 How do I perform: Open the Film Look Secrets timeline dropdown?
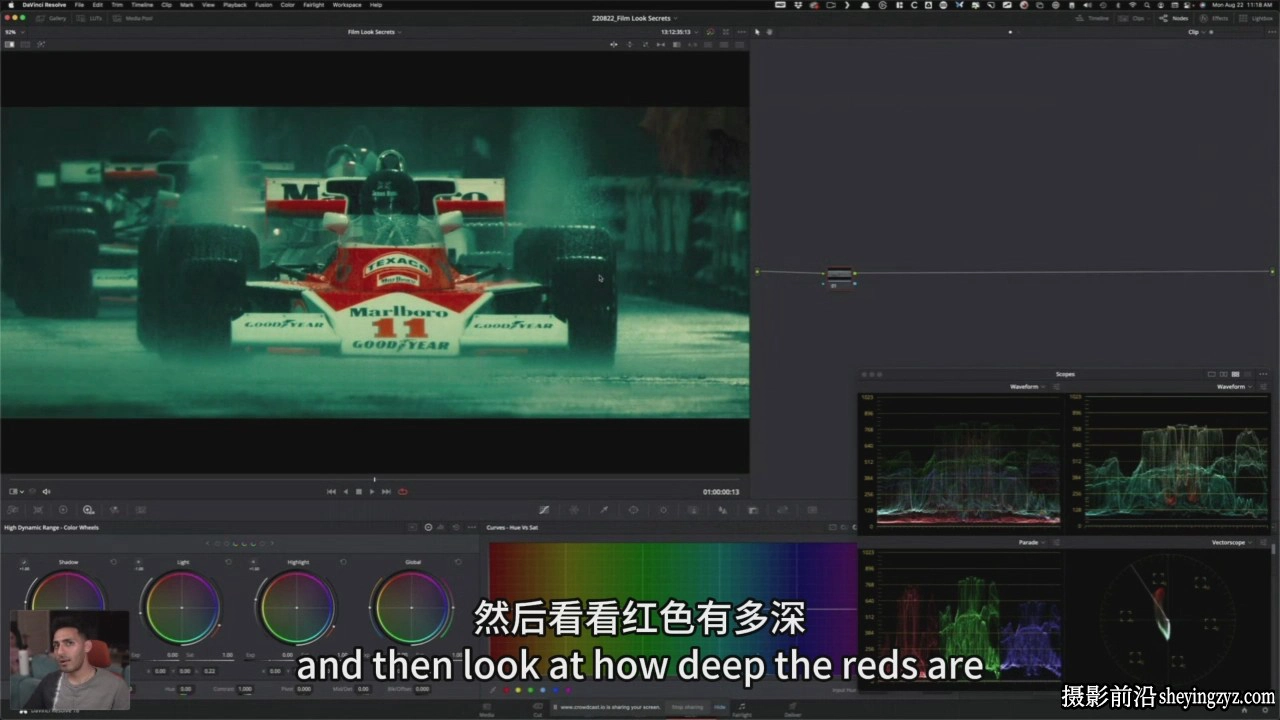pyautogui.click(x=374, y=32)
